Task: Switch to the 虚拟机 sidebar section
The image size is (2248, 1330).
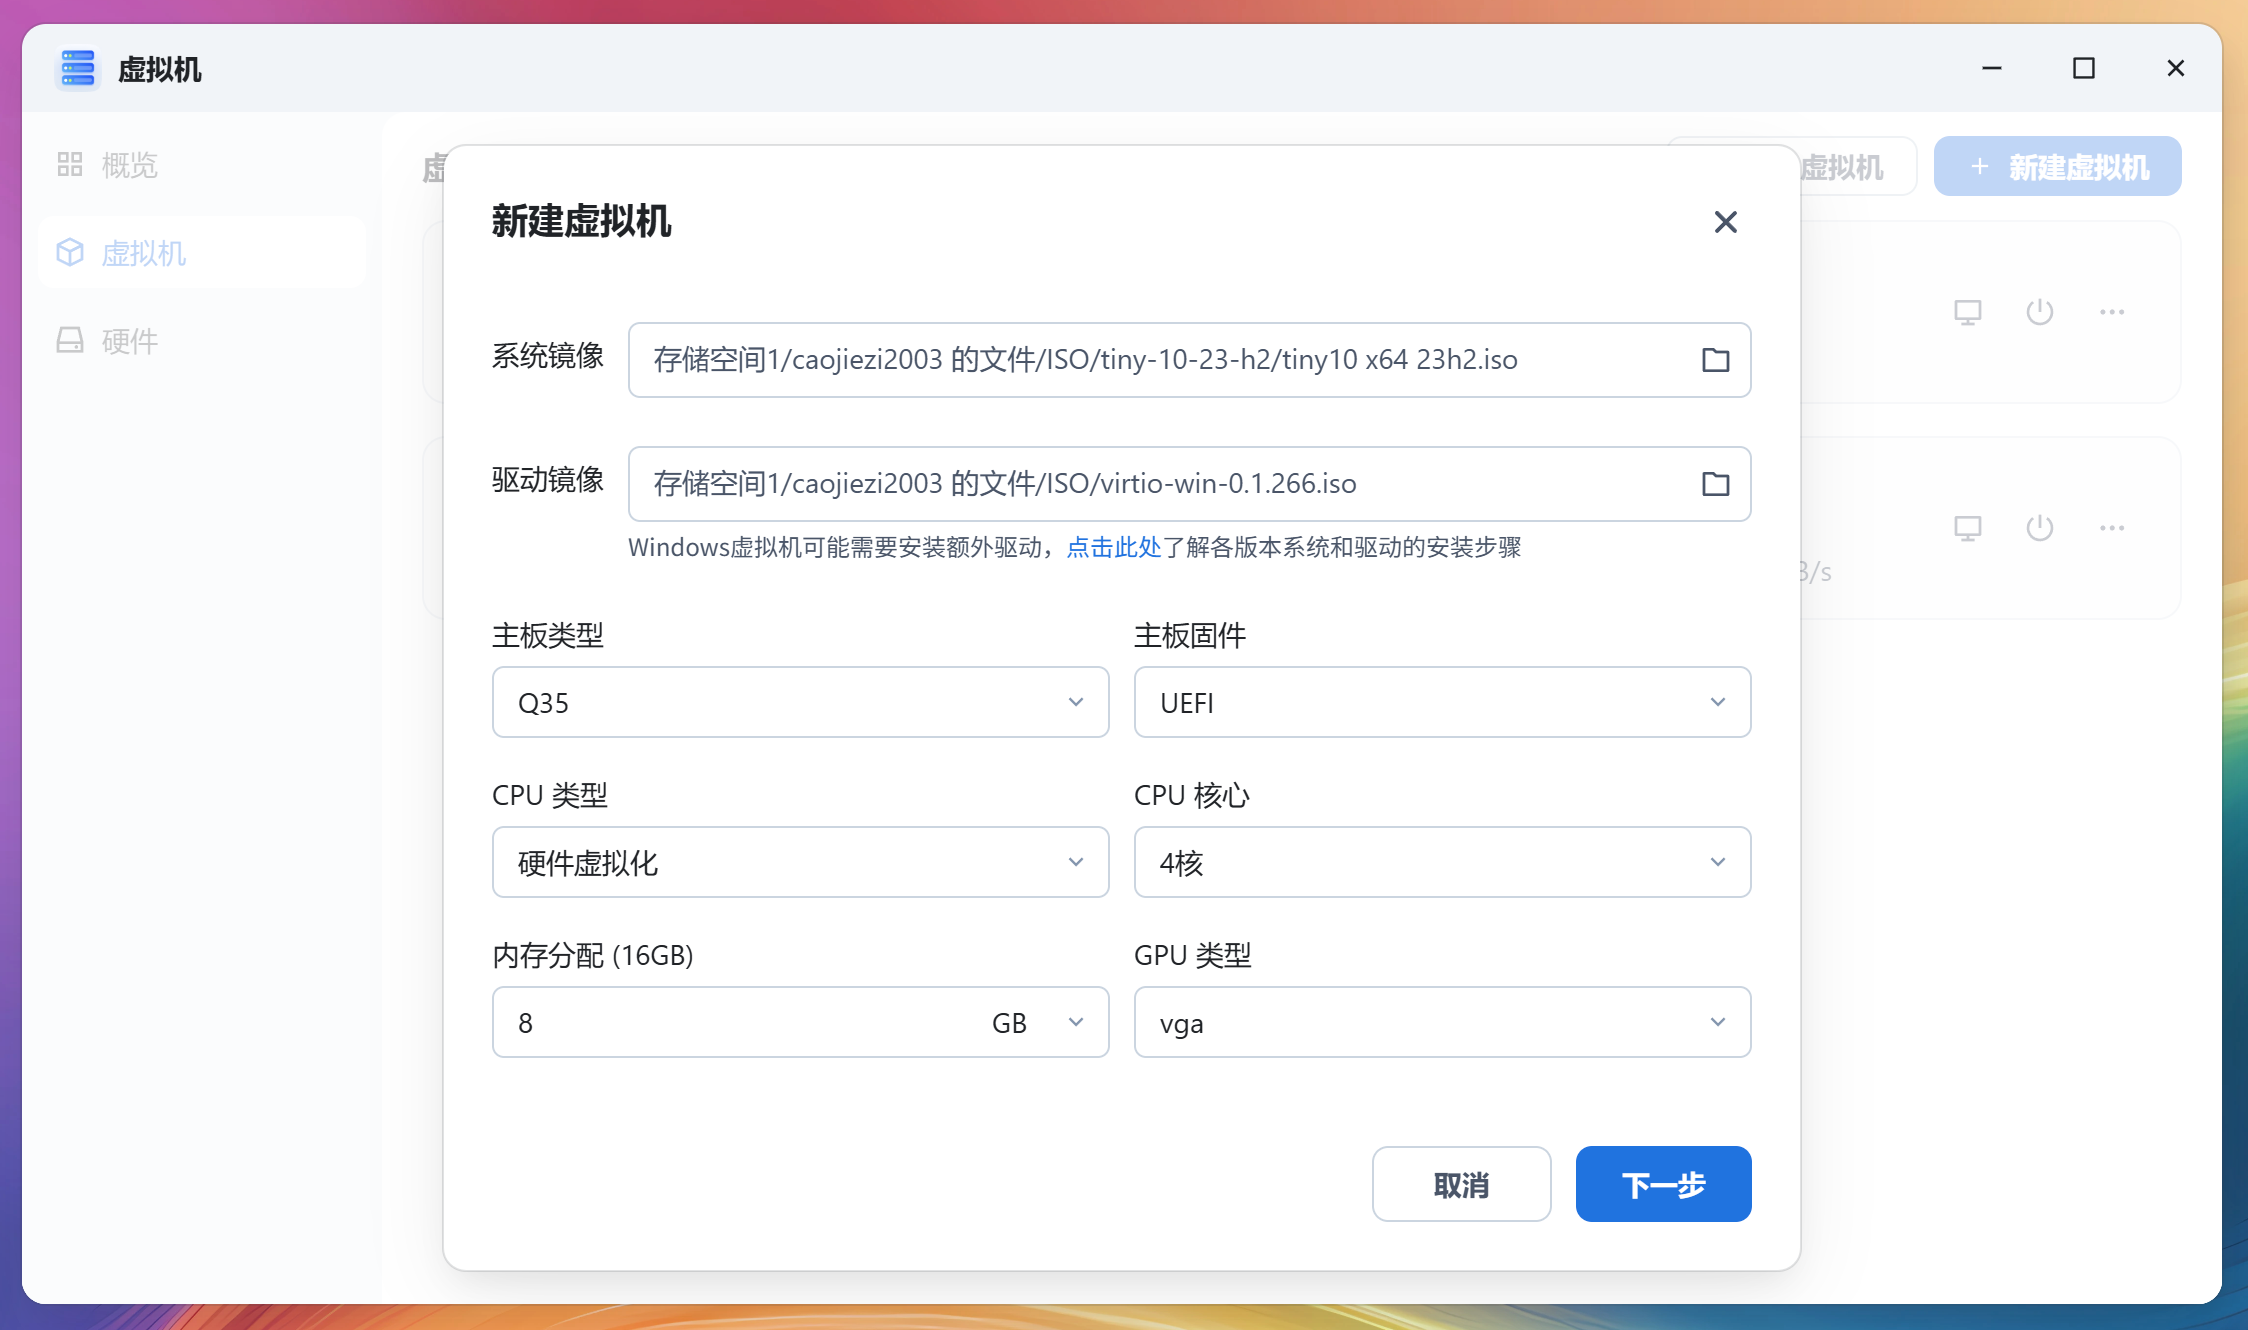Action: tap(143, 253)
